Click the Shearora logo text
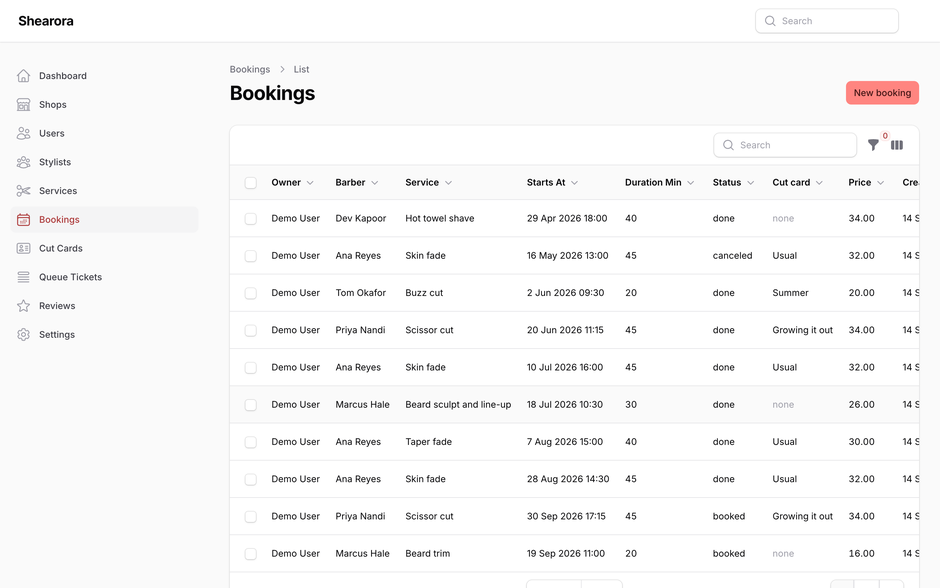This screenshot has height=588, width=940. point(46,21)
